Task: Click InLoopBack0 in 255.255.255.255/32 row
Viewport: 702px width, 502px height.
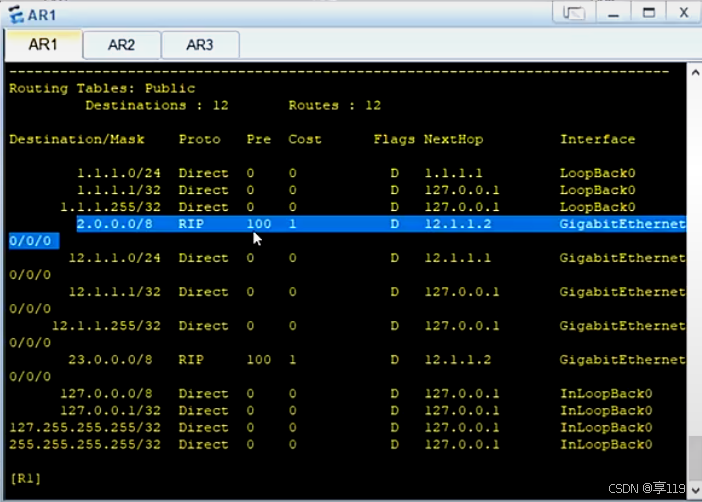Action: (x=606, y=445)
